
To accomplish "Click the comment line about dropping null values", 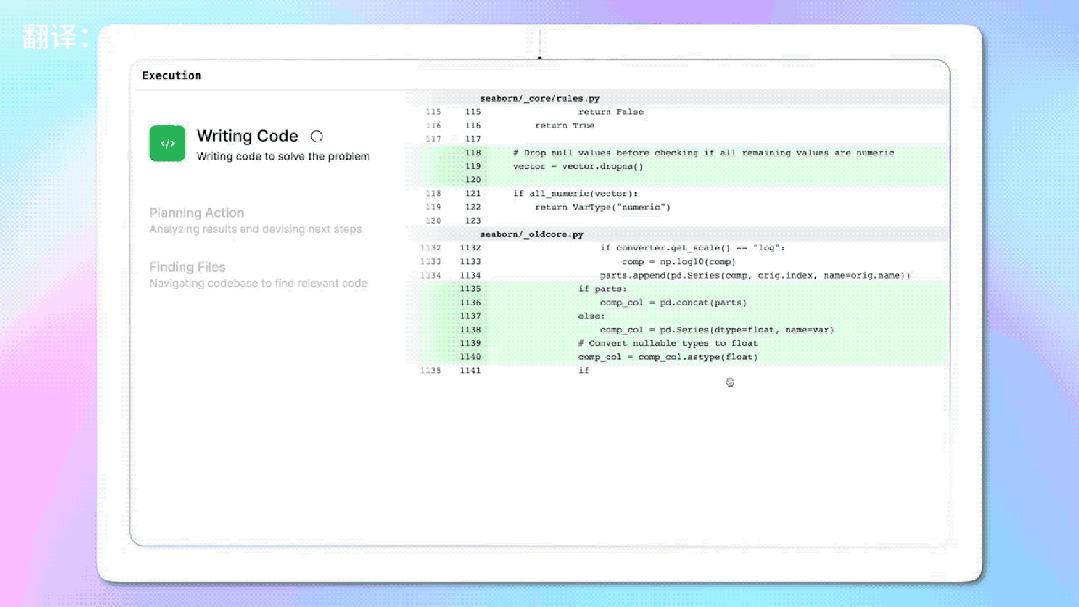I will click(703, 153).
